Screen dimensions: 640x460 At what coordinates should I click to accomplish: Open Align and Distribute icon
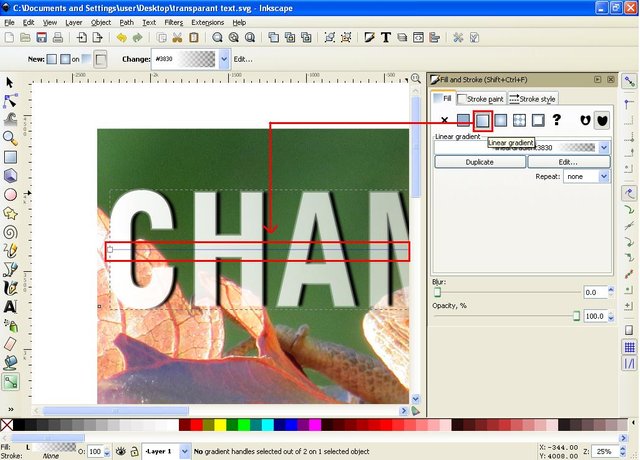435,38
